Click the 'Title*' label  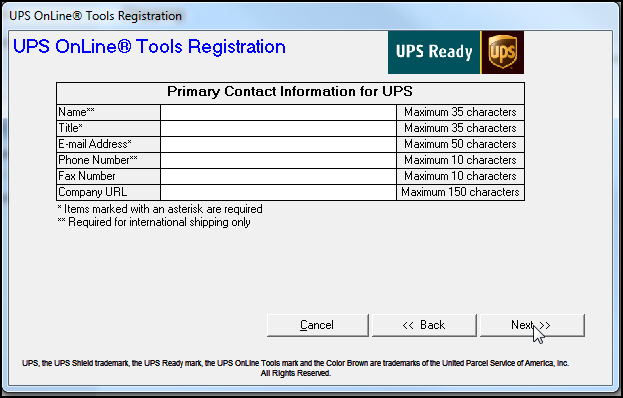70,128
